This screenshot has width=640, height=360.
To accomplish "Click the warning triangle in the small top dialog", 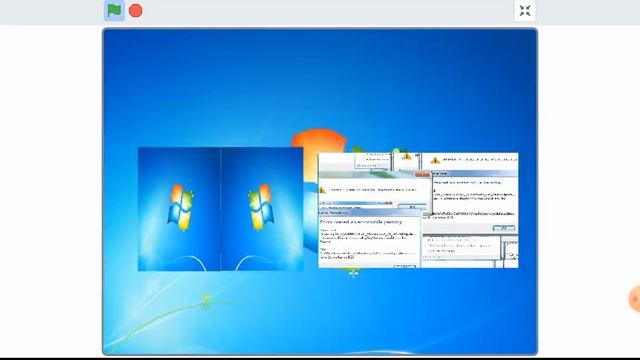I will click(406, 157).
